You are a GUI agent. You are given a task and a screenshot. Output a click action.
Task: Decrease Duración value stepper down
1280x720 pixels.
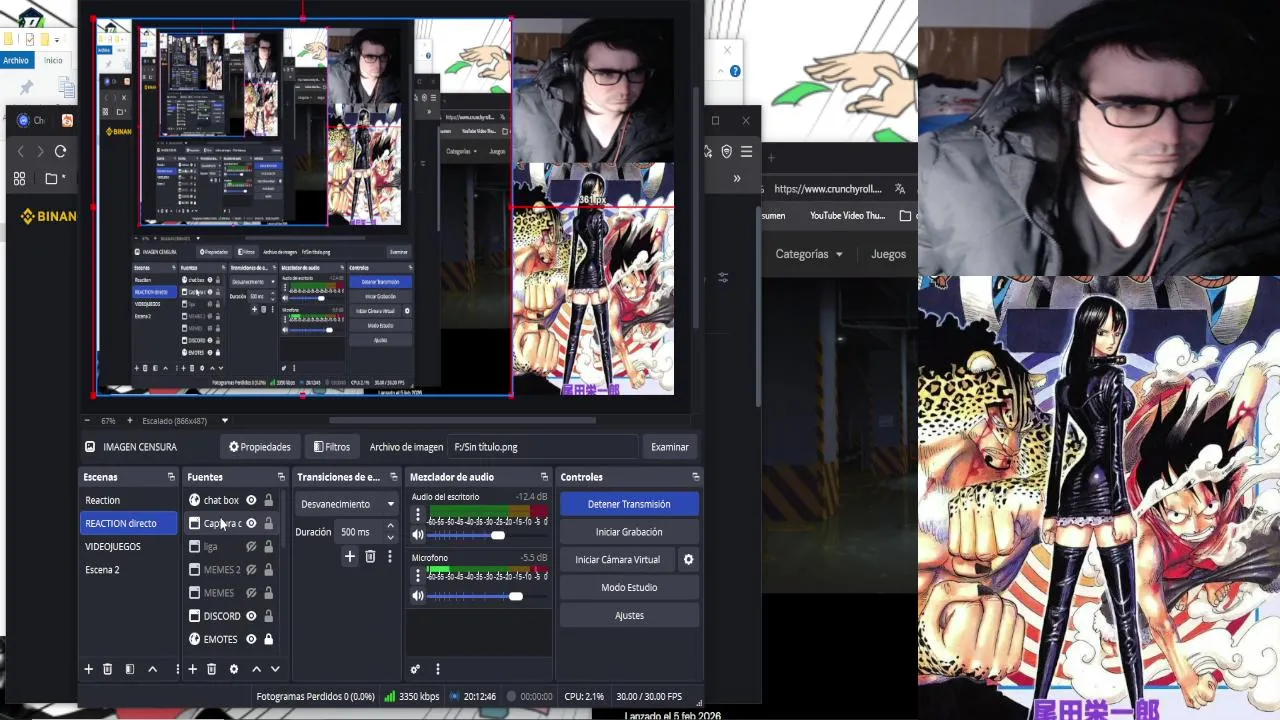390,538
